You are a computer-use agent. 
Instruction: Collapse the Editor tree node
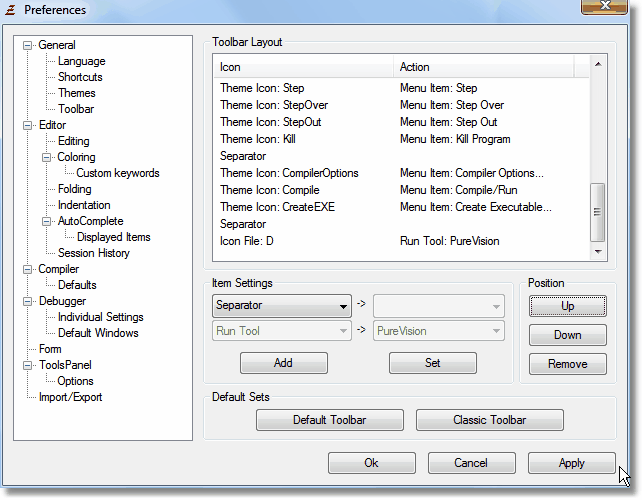click(x=28, y=125)
